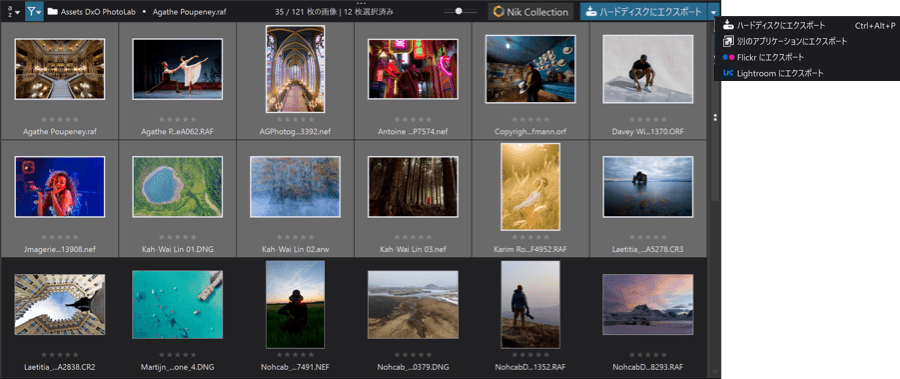Open the export dropdown arrow beside the export button
Viewport: 900px width, 379px height.
pos(713,11)
